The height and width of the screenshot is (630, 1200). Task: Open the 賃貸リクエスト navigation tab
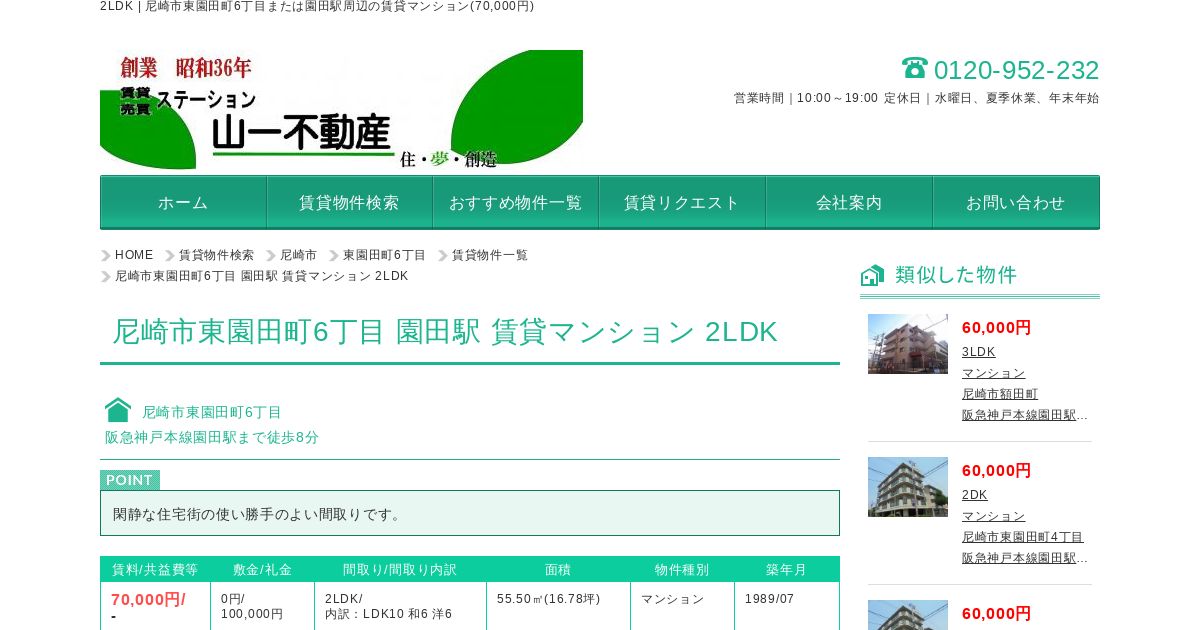click(x=682, y=202)
